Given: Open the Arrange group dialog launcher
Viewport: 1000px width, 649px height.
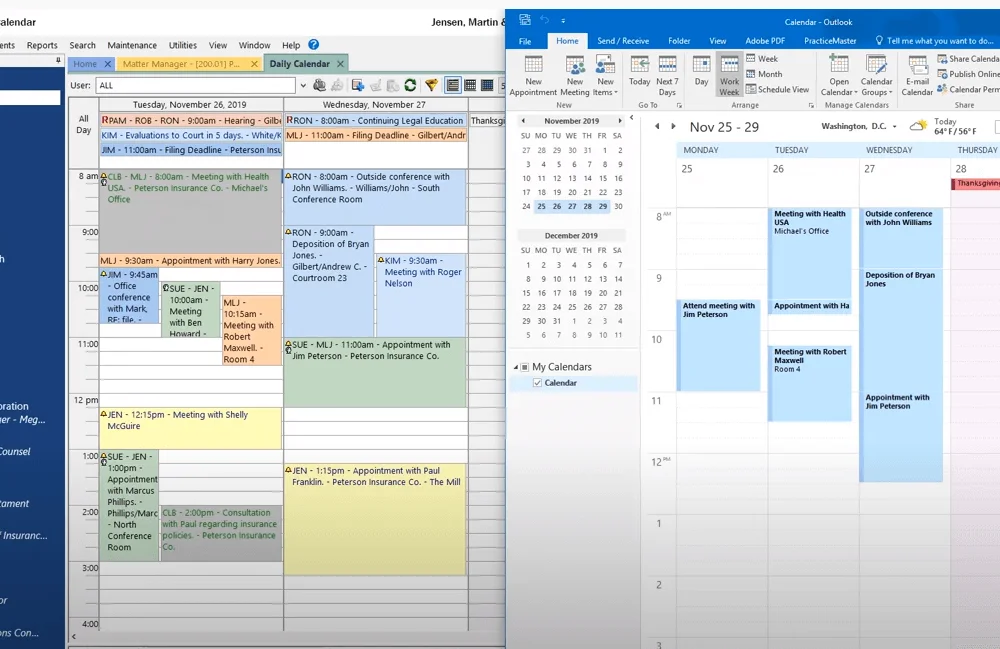Looking at the screenshot, I should (811, 105).
